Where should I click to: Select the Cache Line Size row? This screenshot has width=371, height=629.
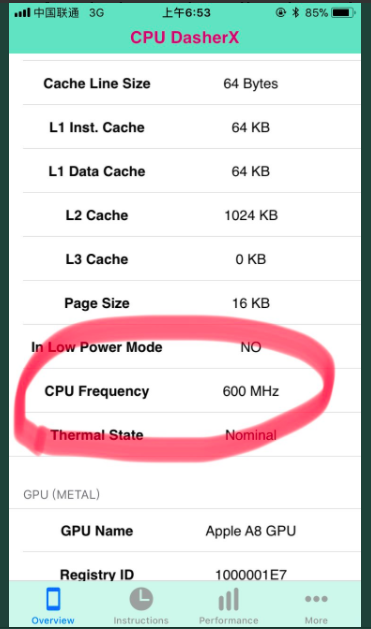[185, 83]
